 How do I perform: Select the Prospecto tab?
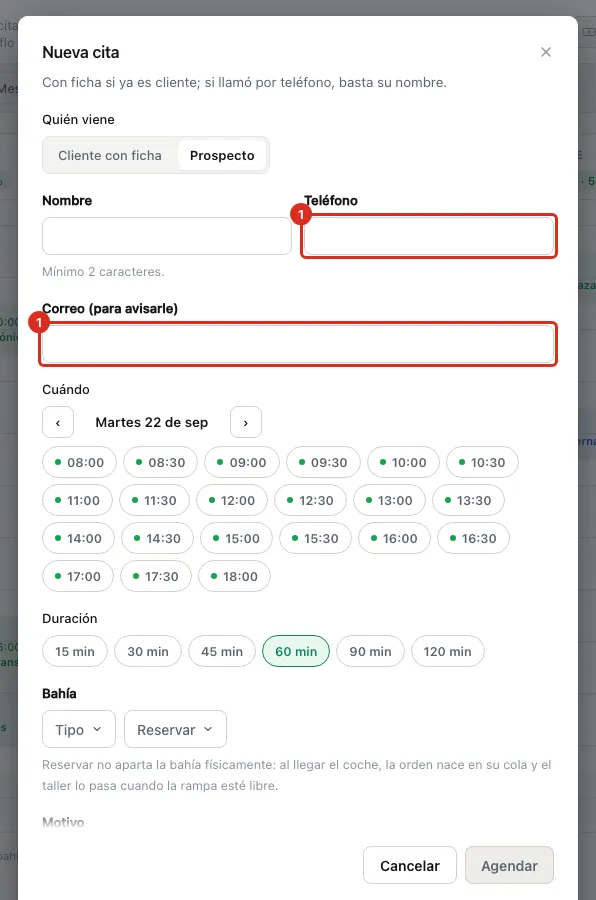click(x=222, y=156)
